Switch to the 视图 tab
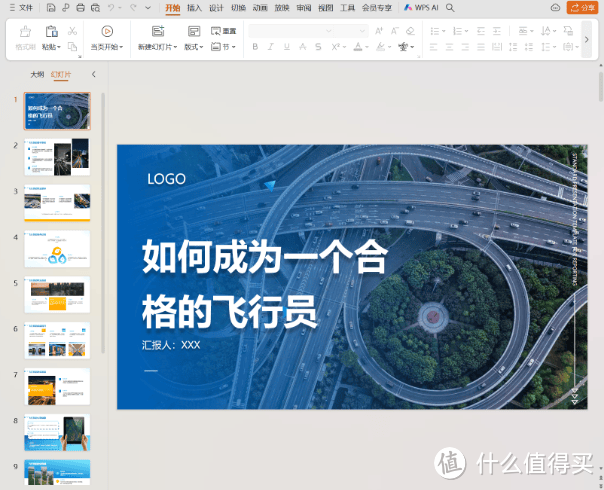The height and width of the screenshot is (490, 604). coord(325,8)
